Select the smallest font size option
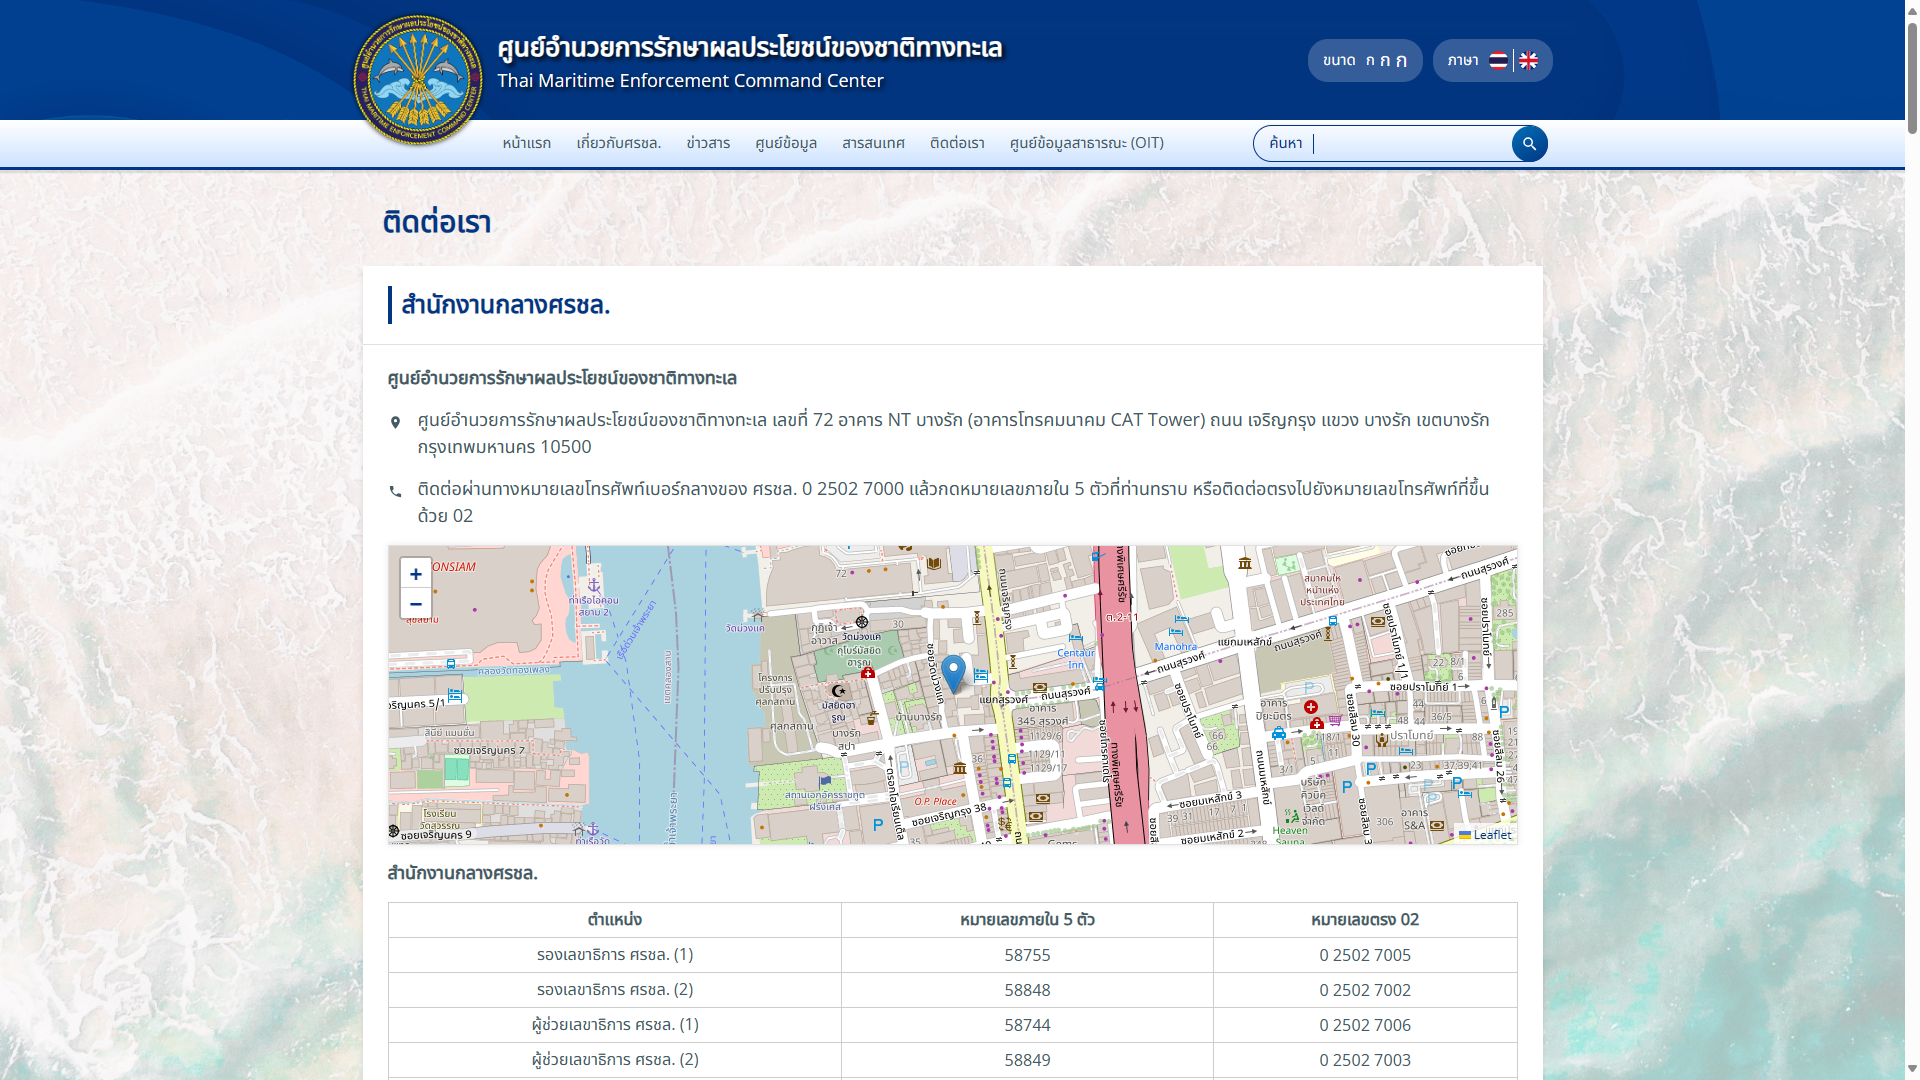The height and width of the screenshot is (1080, 1920). (x=1370, y=61)
